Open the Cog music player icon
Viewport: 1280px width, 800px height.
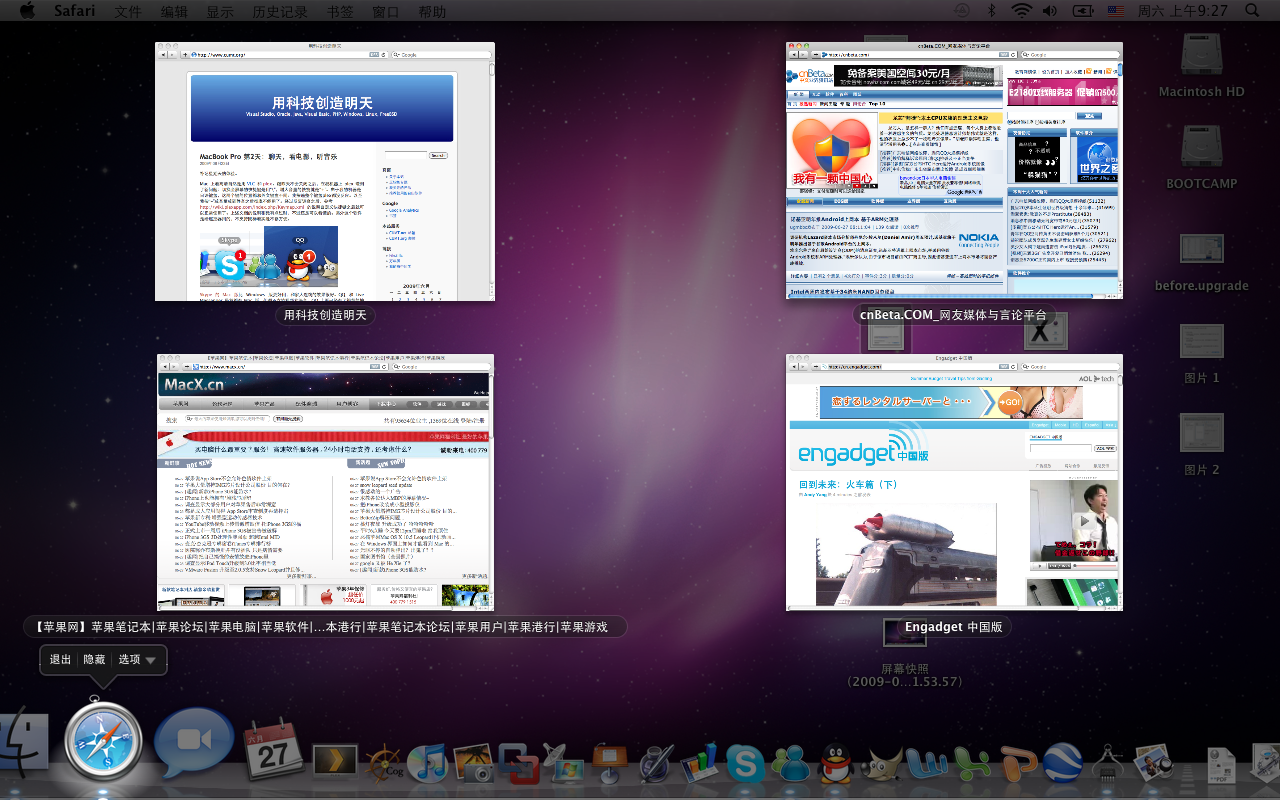(x=384, y=762)
